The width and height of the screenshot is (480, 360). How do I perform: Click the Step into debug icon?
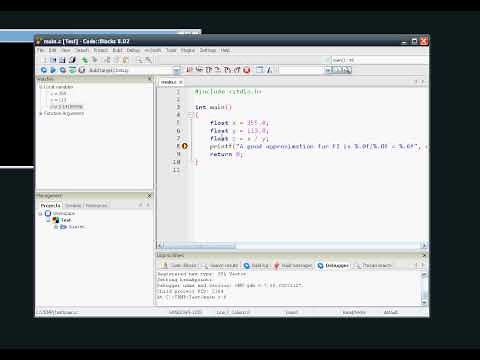(228, 70)
